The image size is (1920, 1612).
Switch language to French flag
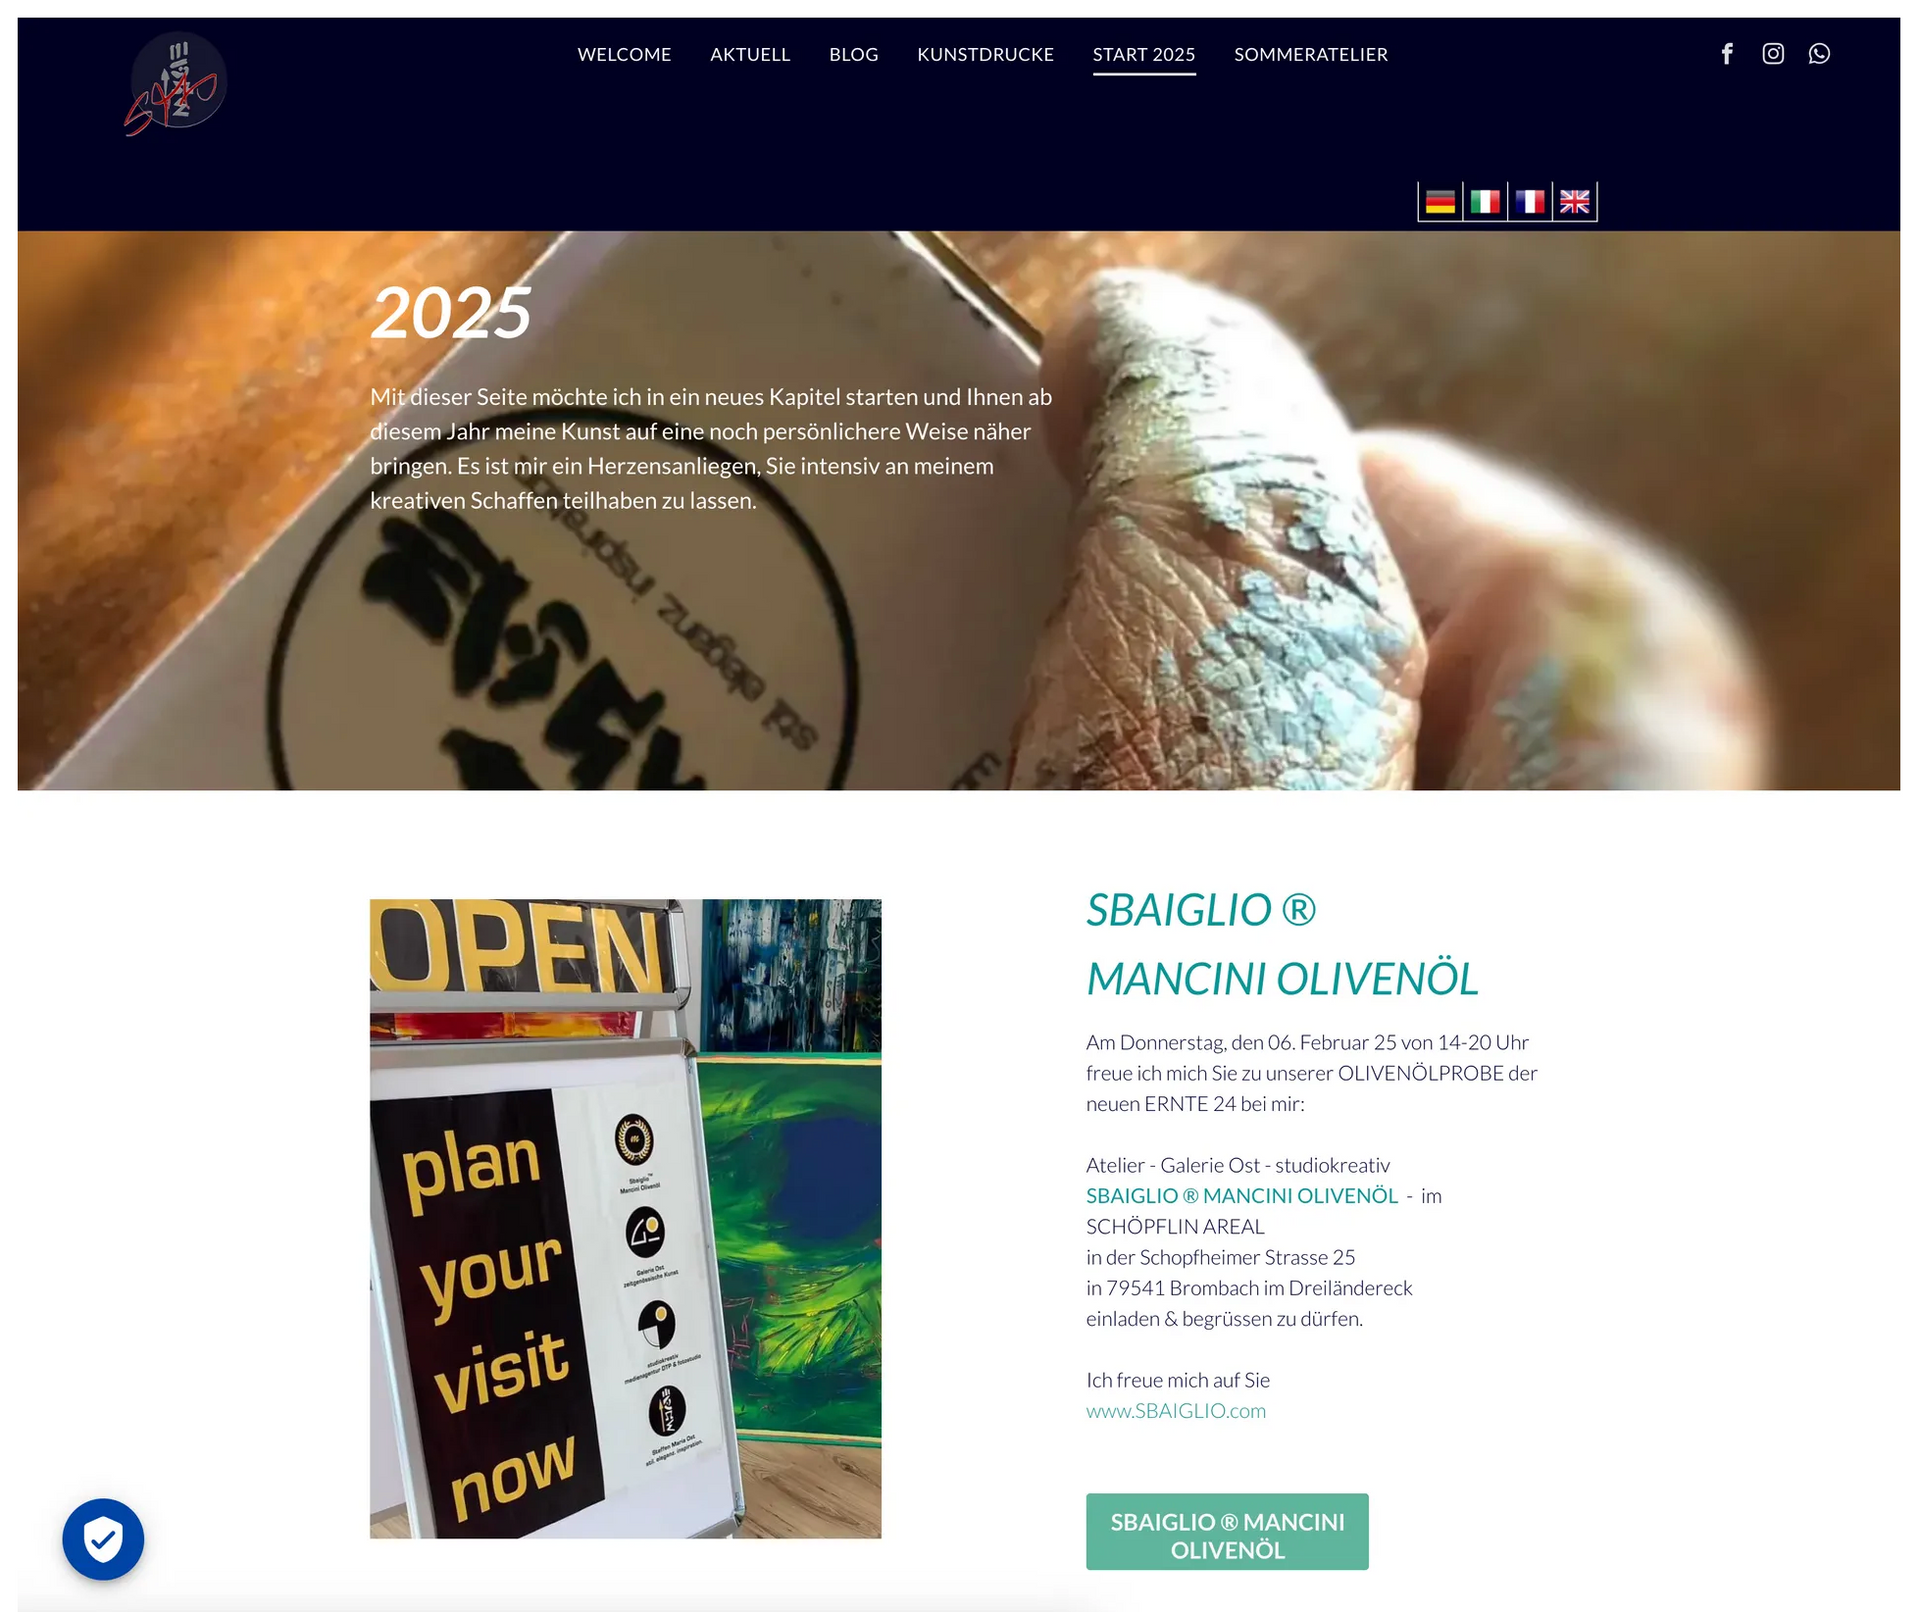pos(1530,202)
